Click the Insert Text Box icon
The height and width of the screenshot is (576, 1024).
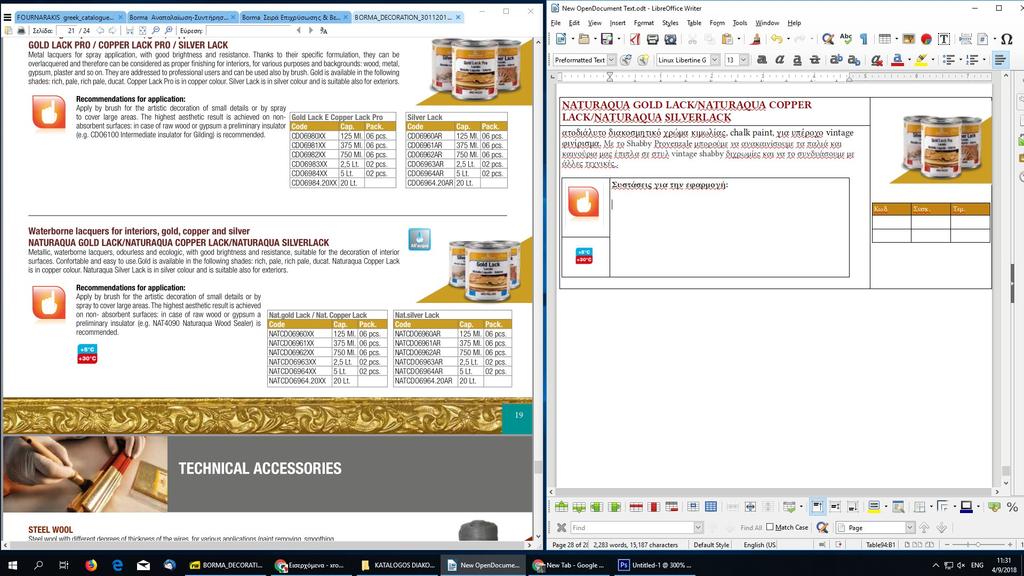944,39
